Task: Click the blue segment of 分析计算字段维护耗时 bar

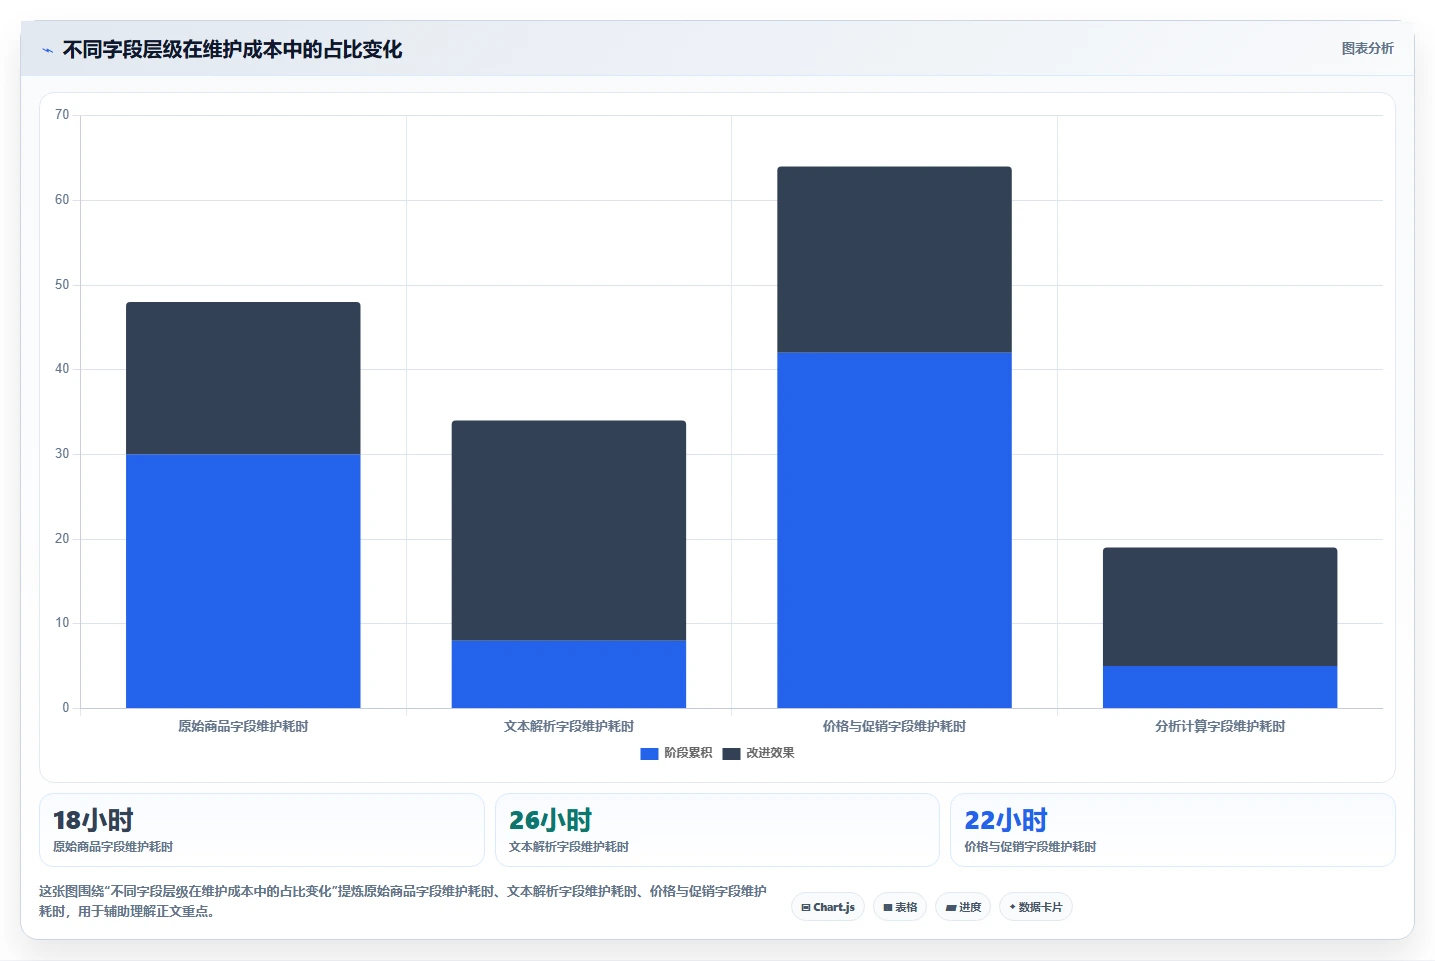Action: [x=1220, y=687]
